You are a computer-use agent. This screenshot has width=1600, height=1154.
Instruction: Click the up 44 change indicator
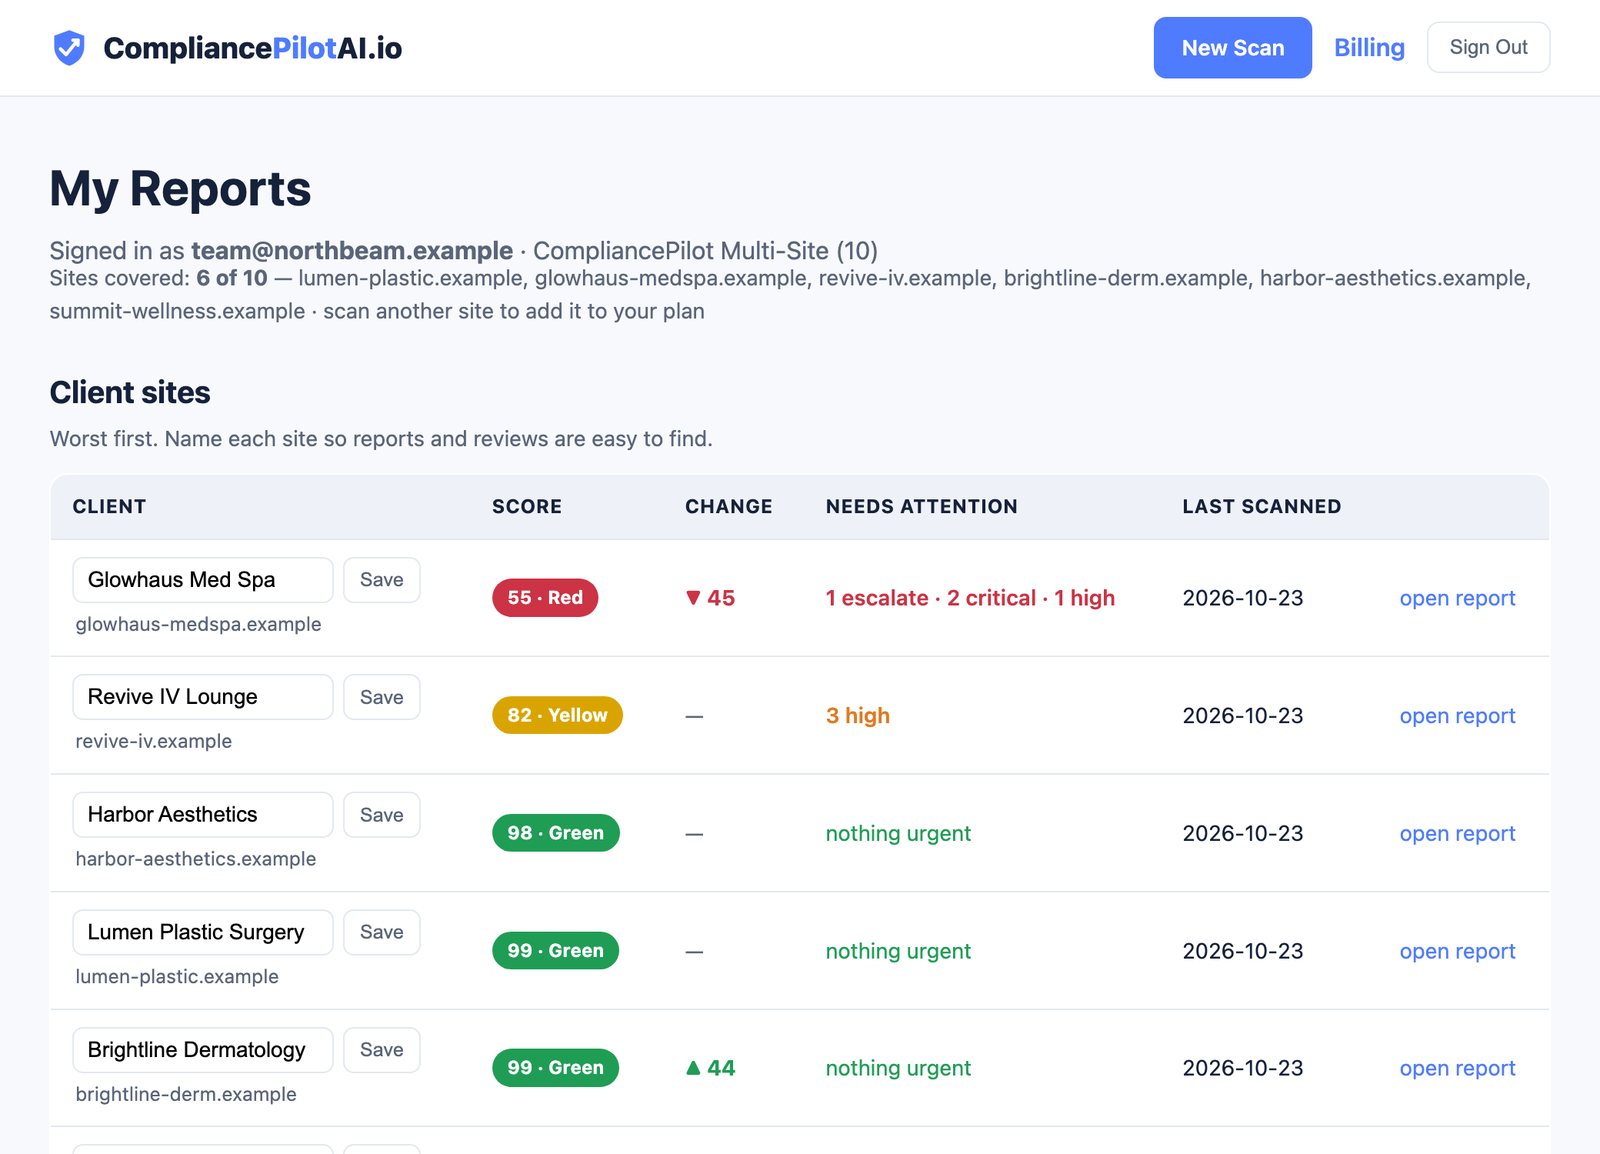point(710,1068)
